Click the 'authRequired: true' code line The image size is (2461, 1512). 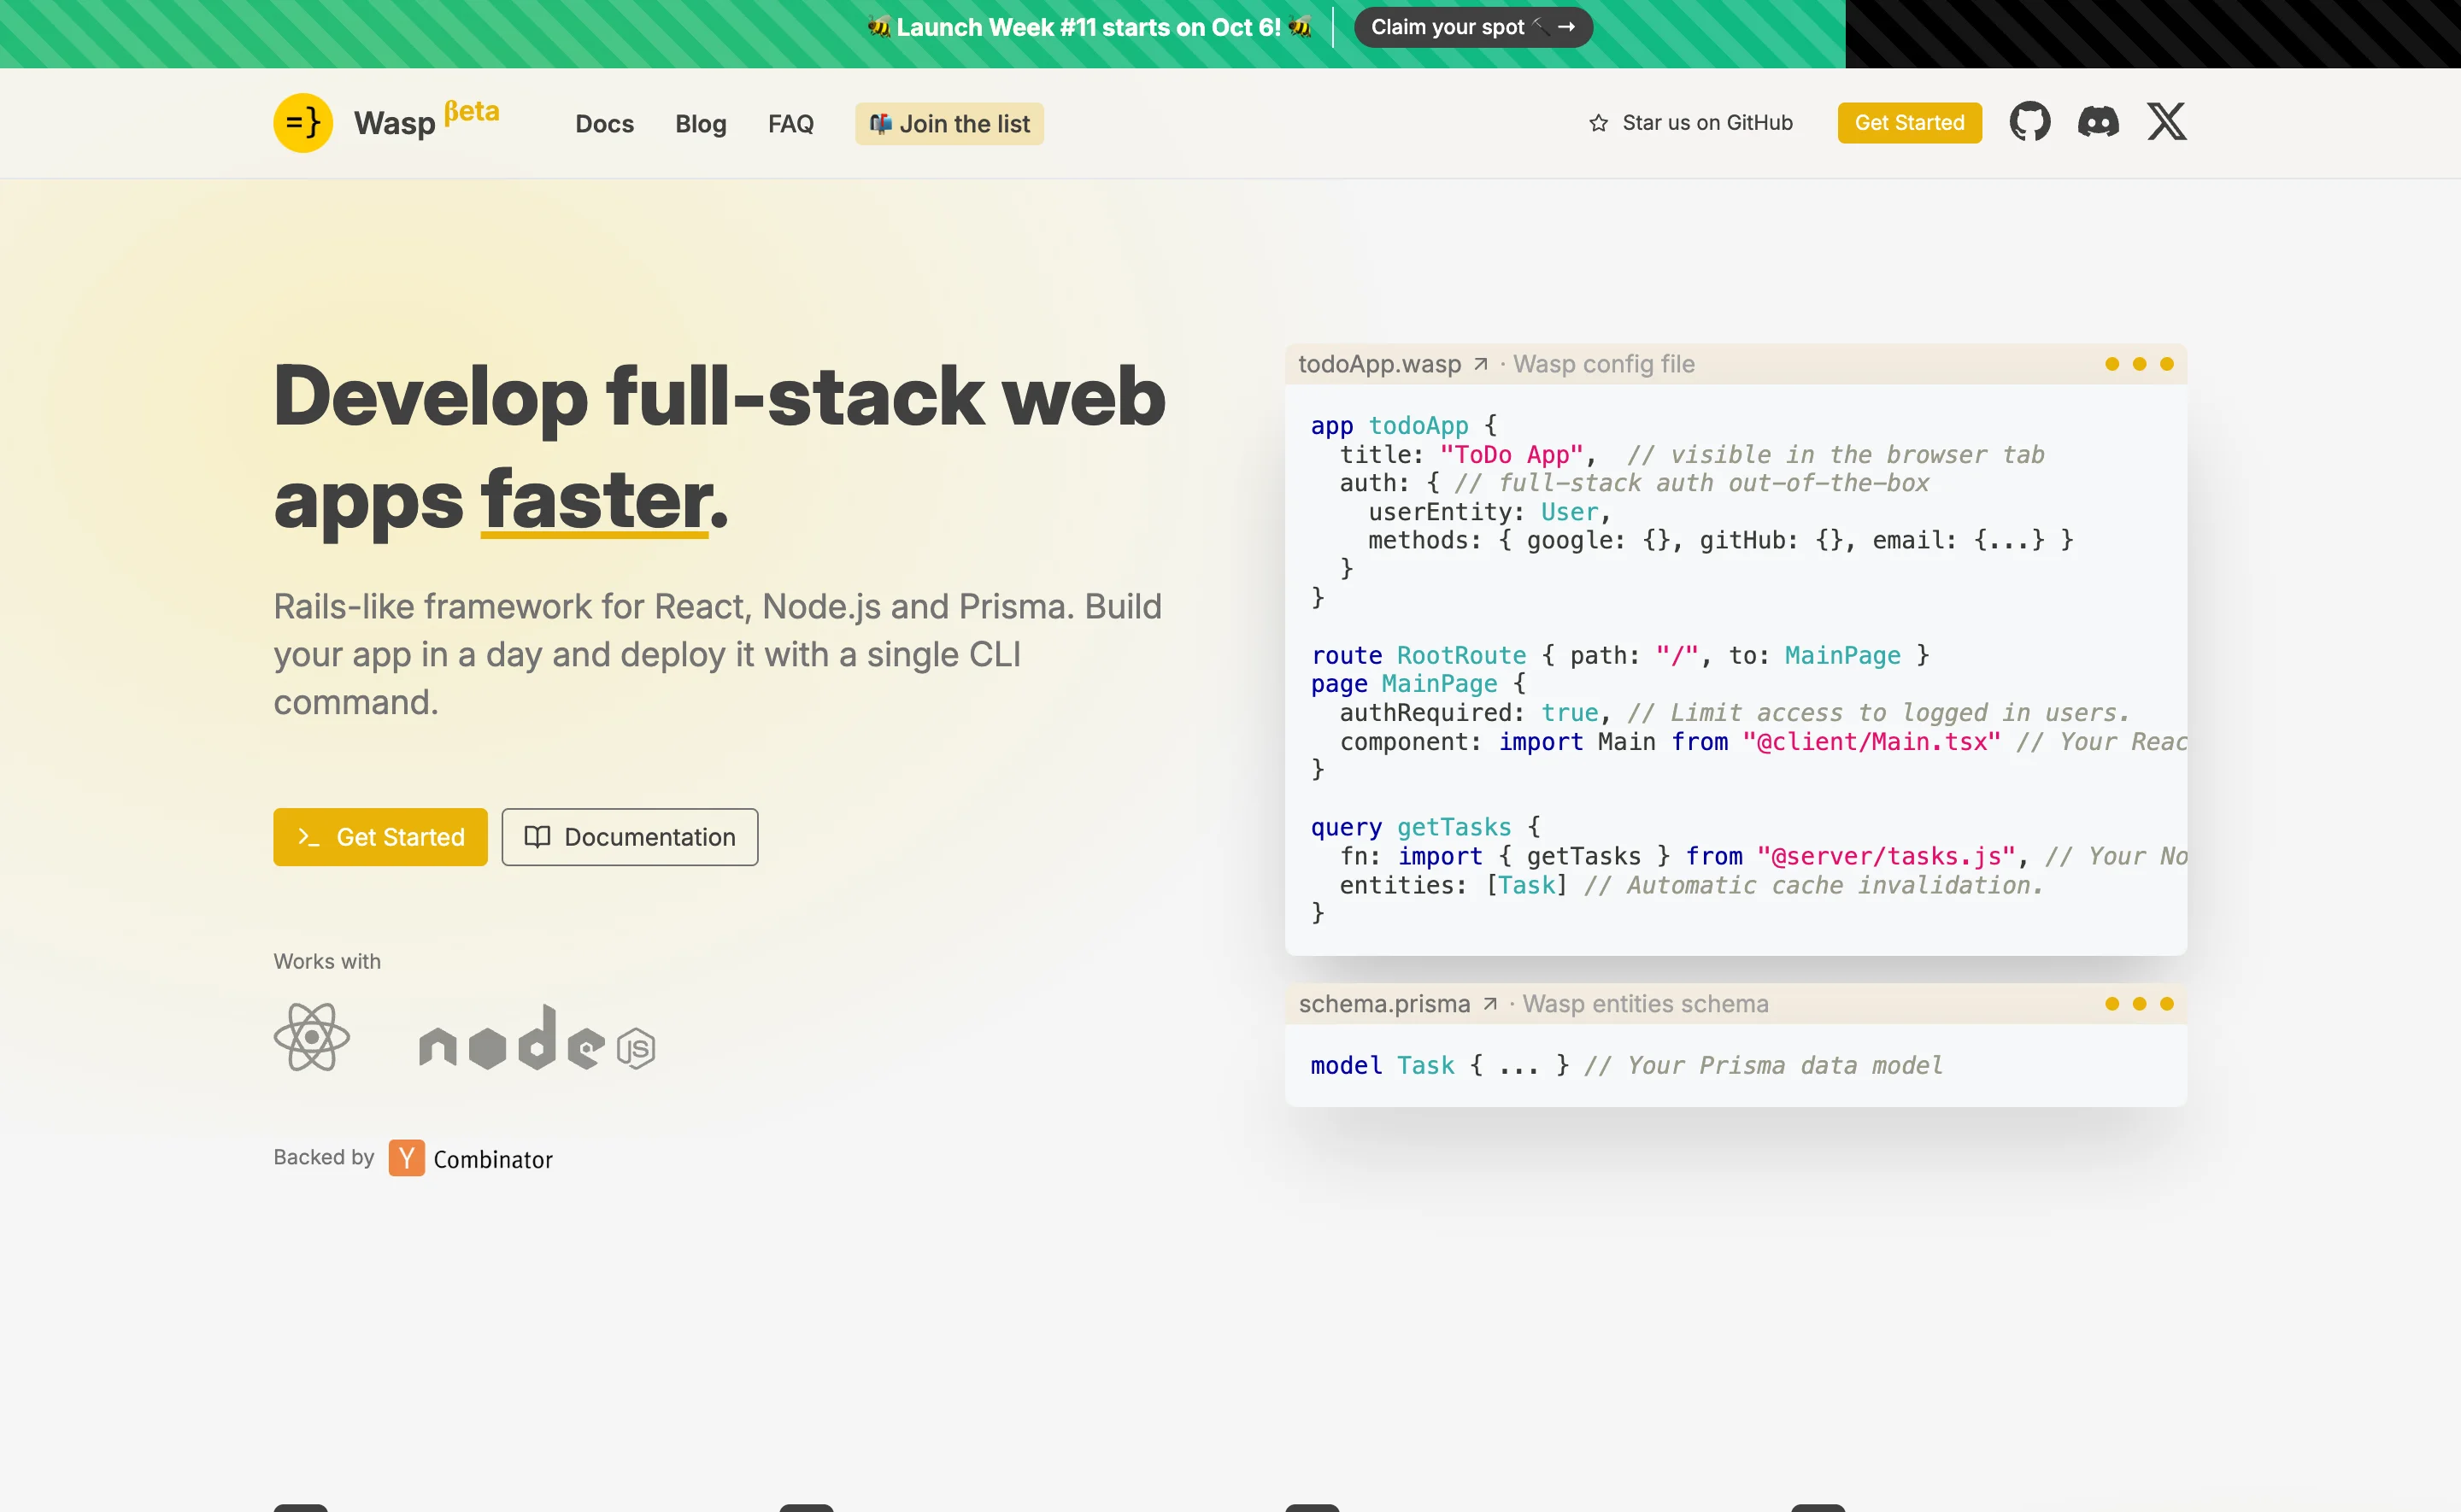click(1734, 712)
